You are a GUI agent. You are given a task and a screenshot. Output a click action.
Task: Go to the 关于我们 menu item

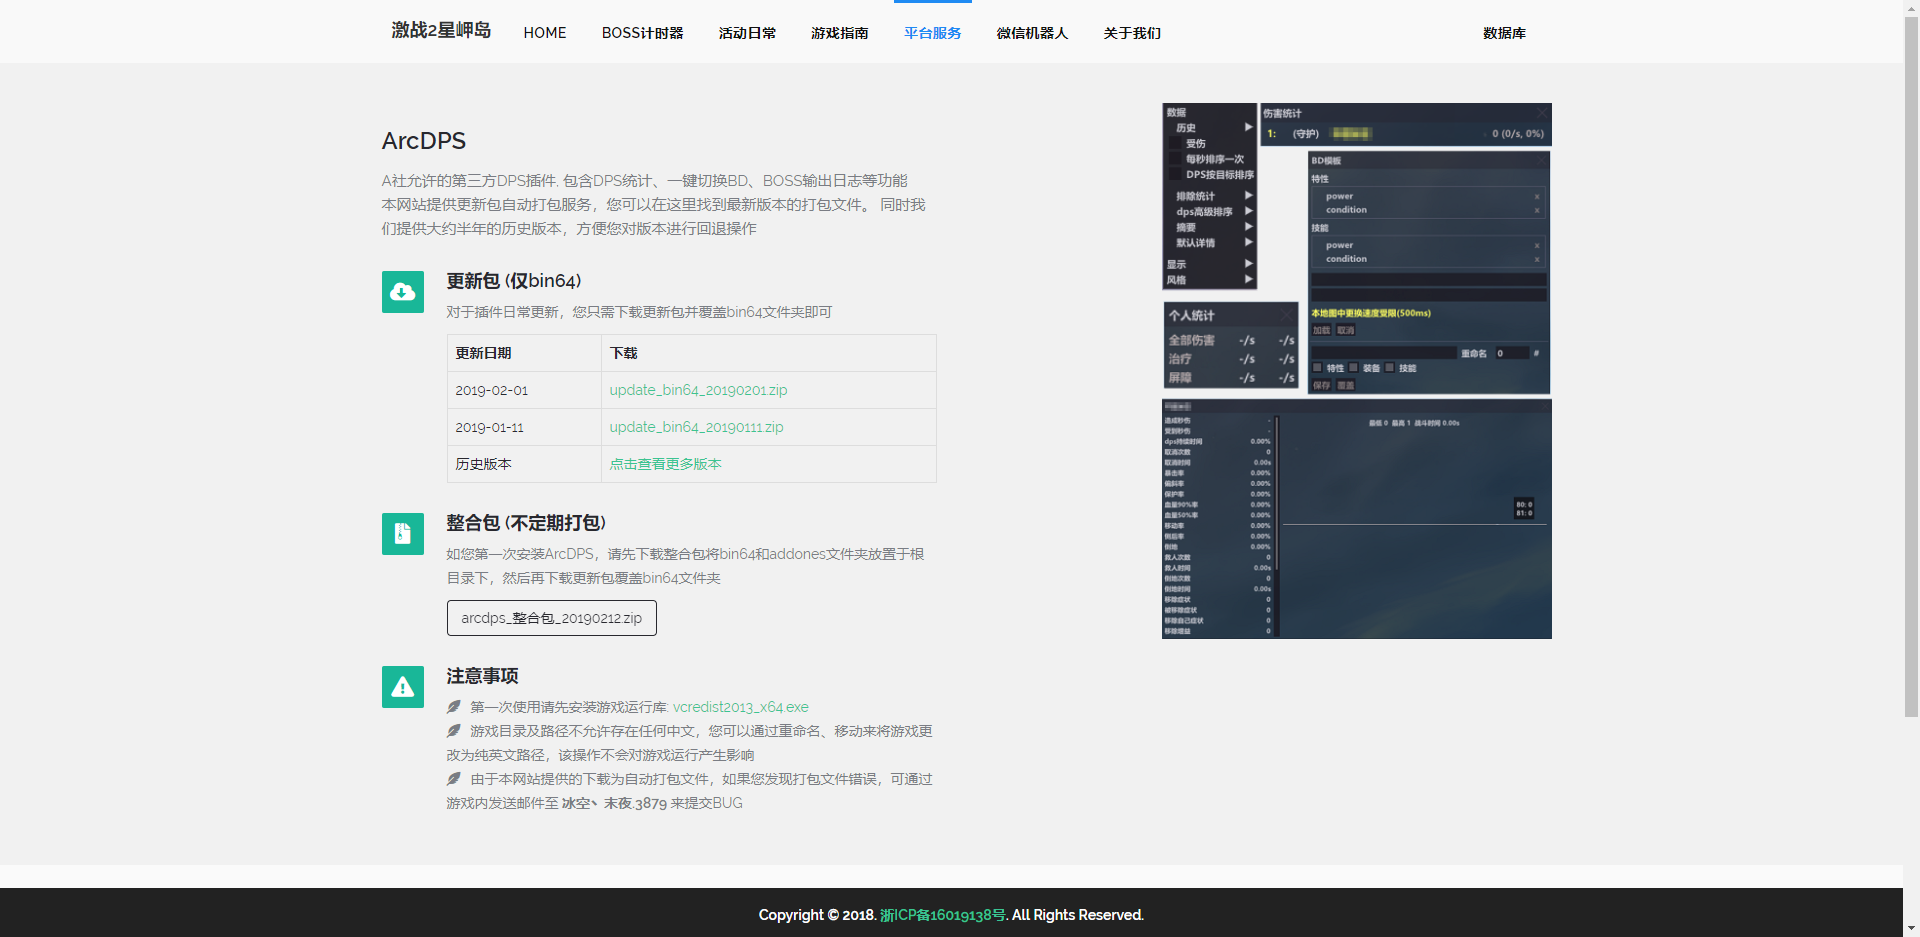click(1132, 33)
